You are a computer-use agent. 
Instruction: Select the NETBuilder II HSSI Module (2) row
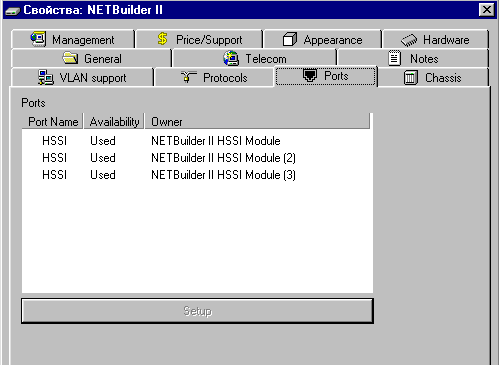[x=197, y=158]
